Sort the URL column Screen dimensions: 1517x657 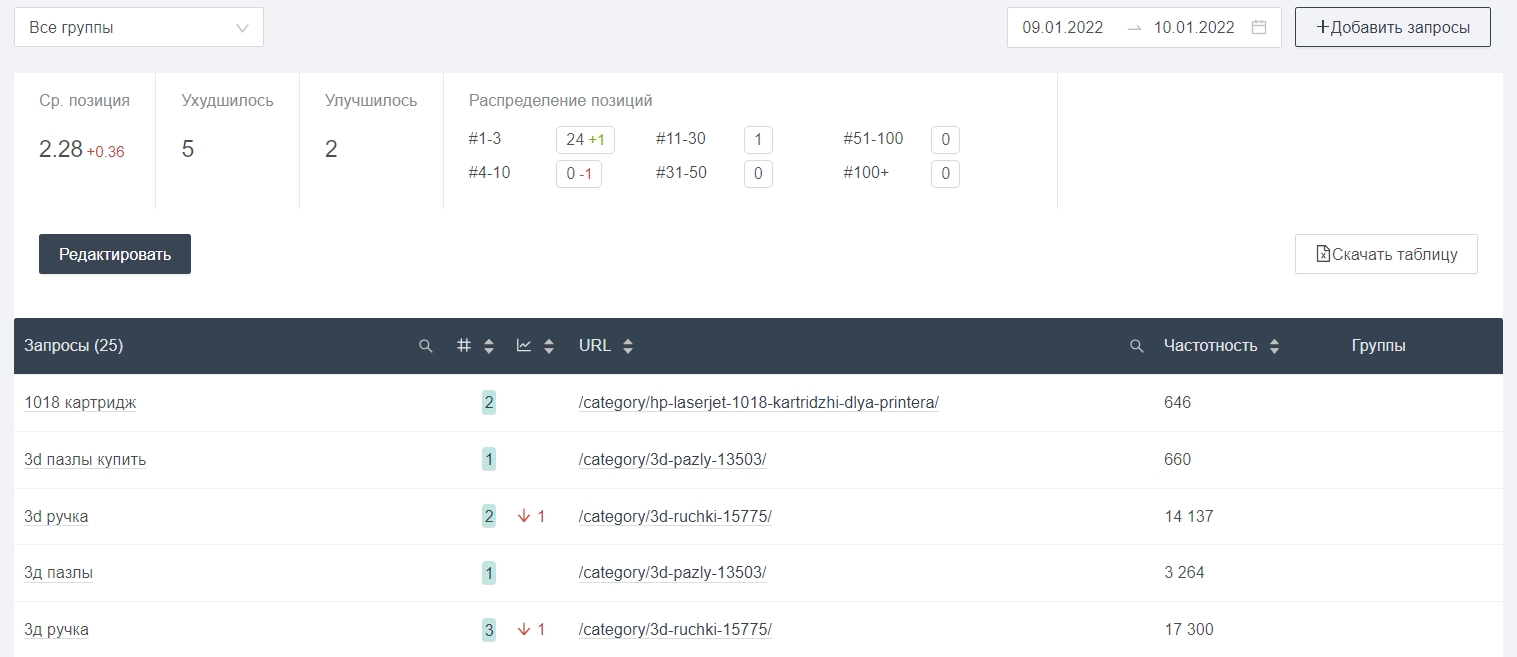(x=627, y=346)
